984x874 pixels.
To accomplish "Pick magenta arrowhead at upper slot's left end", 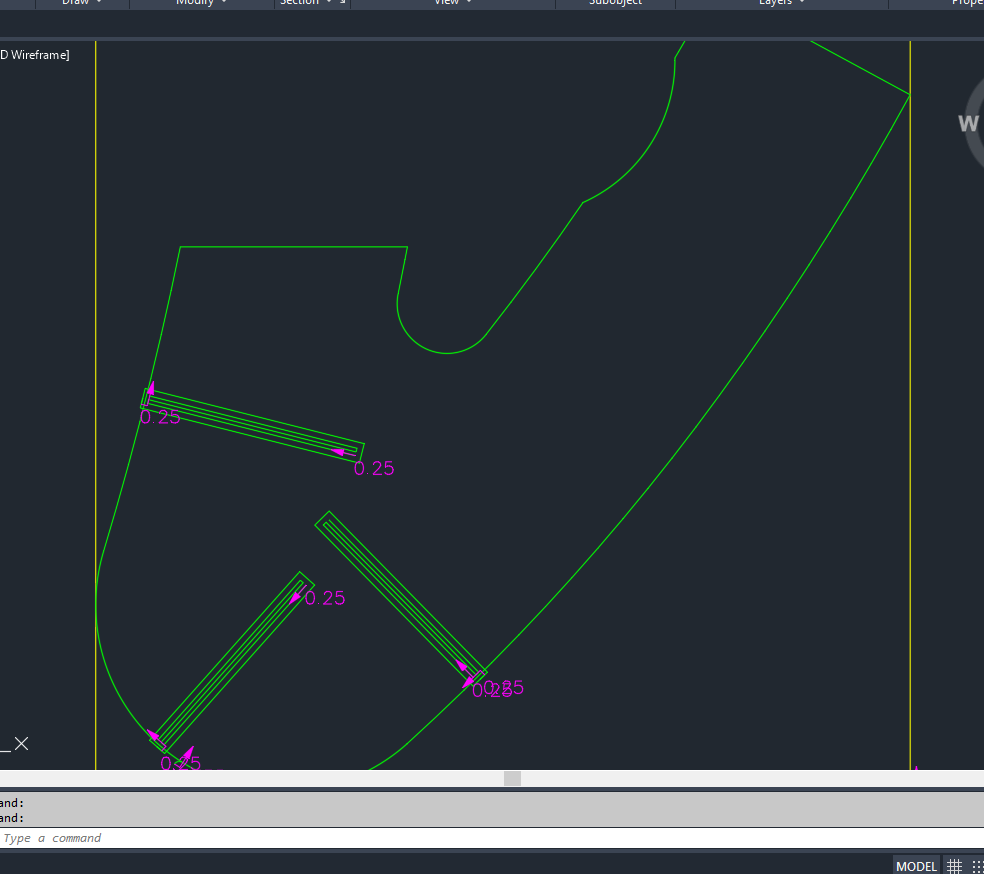I will tap(150, 391).
